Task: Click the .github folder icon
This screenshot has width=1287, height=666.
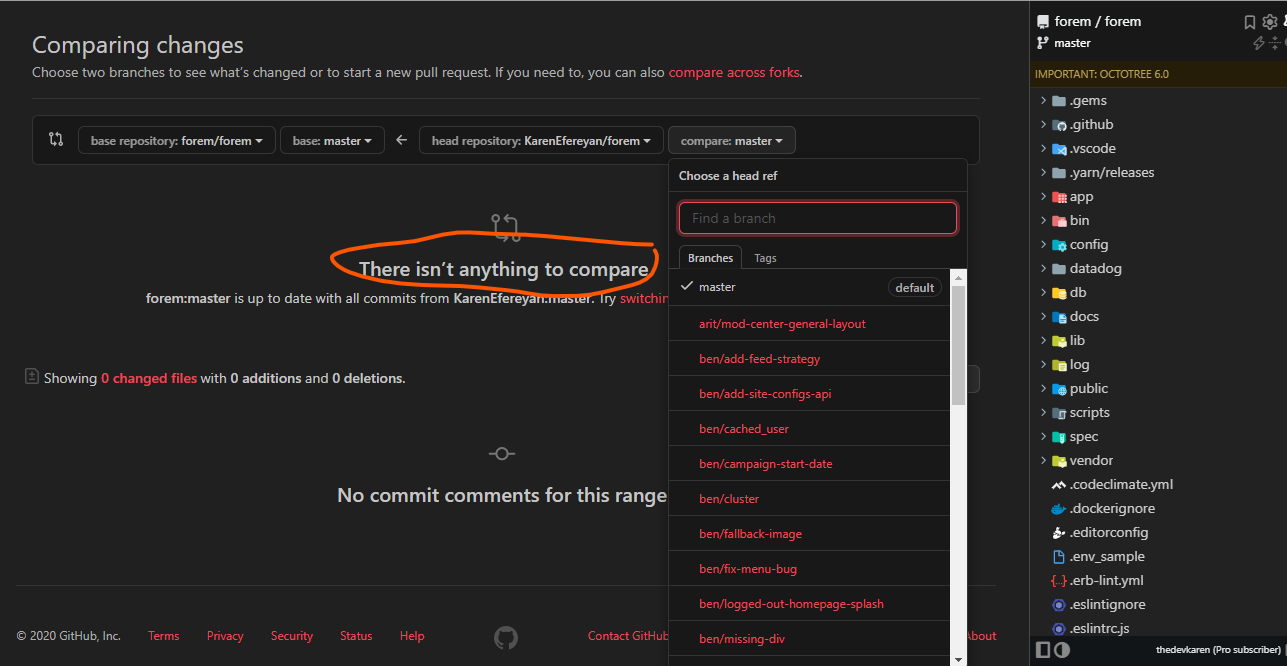Action: [x=1059, y=125]
